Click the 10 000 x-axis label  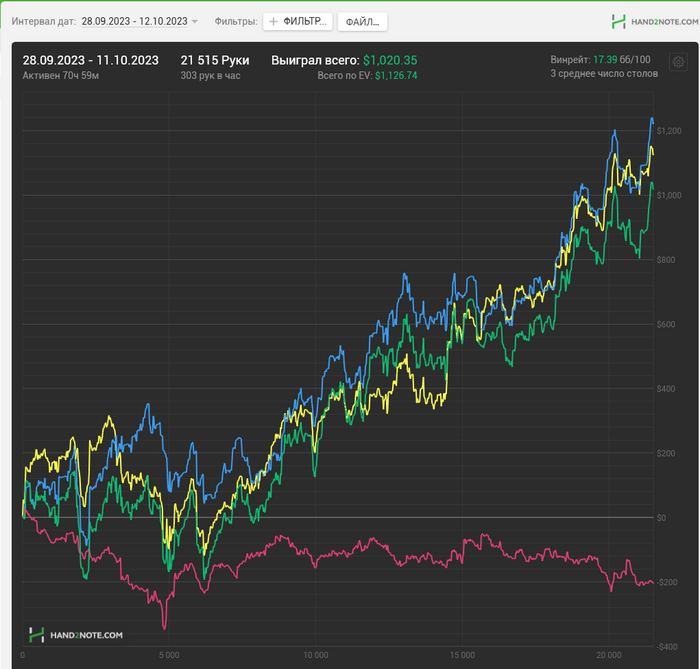coord(316,655)
